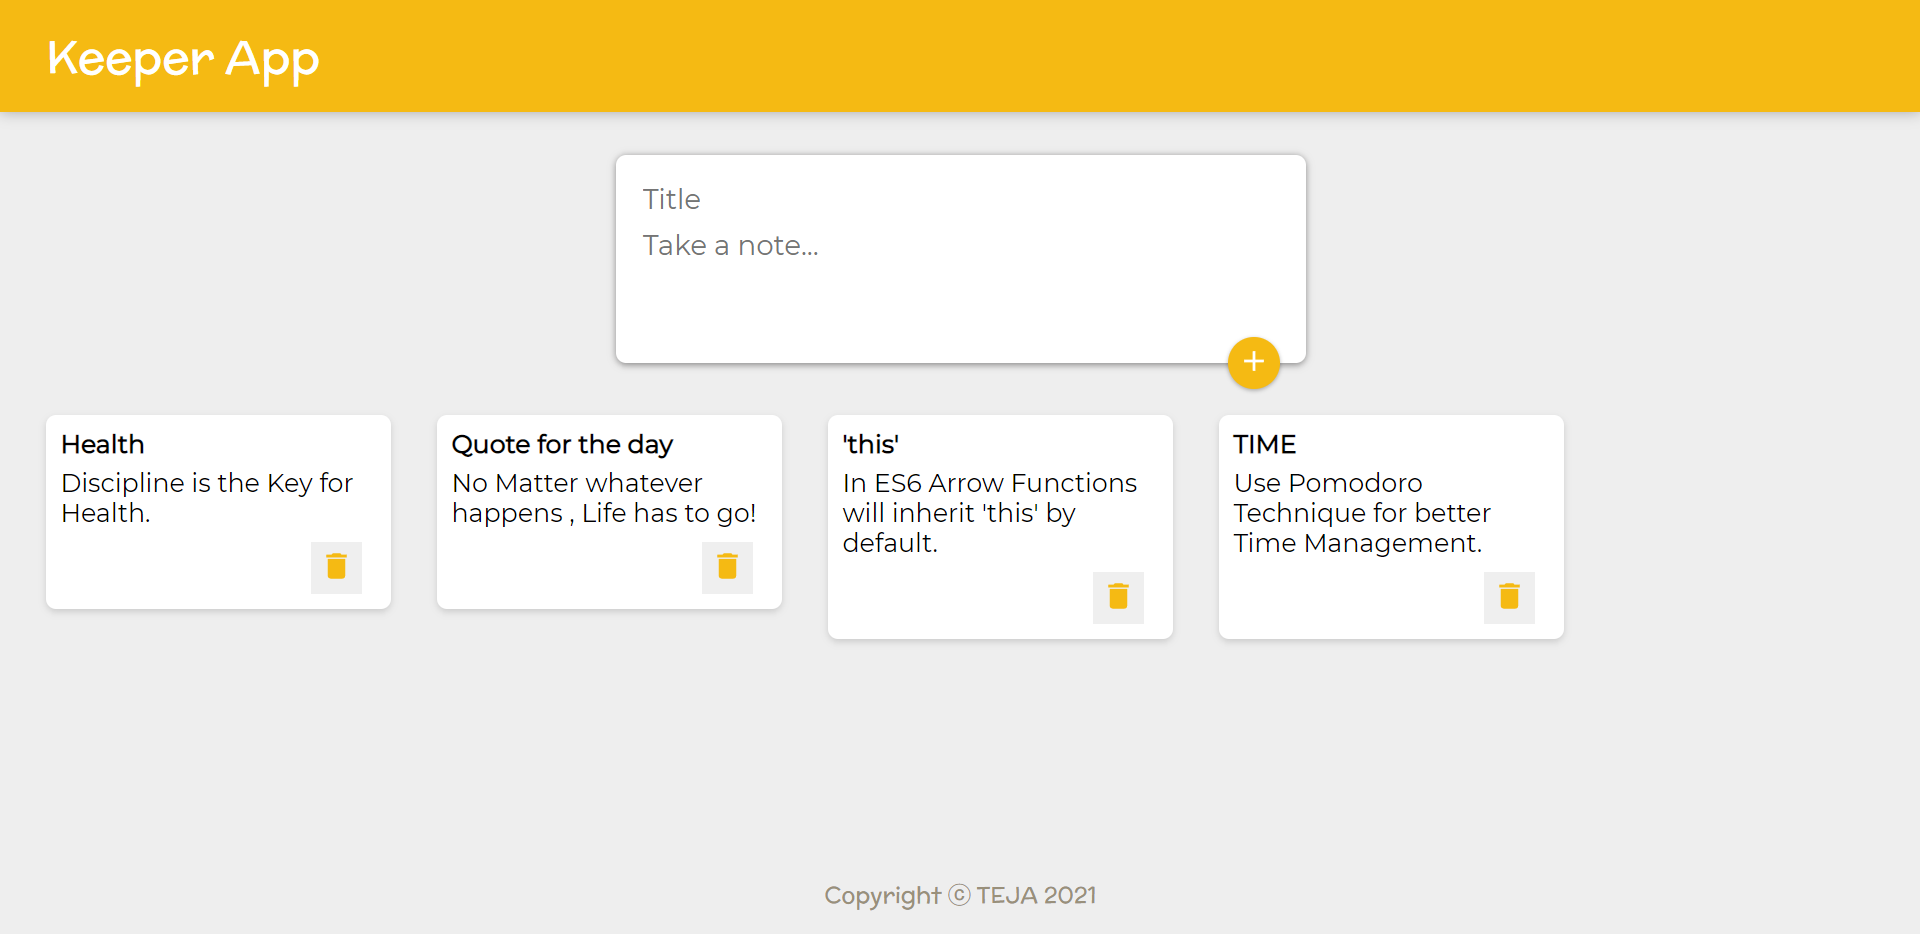Click the yellow header bar
The height and width of the screenshot is (934, 1920).
coord(960,56)
